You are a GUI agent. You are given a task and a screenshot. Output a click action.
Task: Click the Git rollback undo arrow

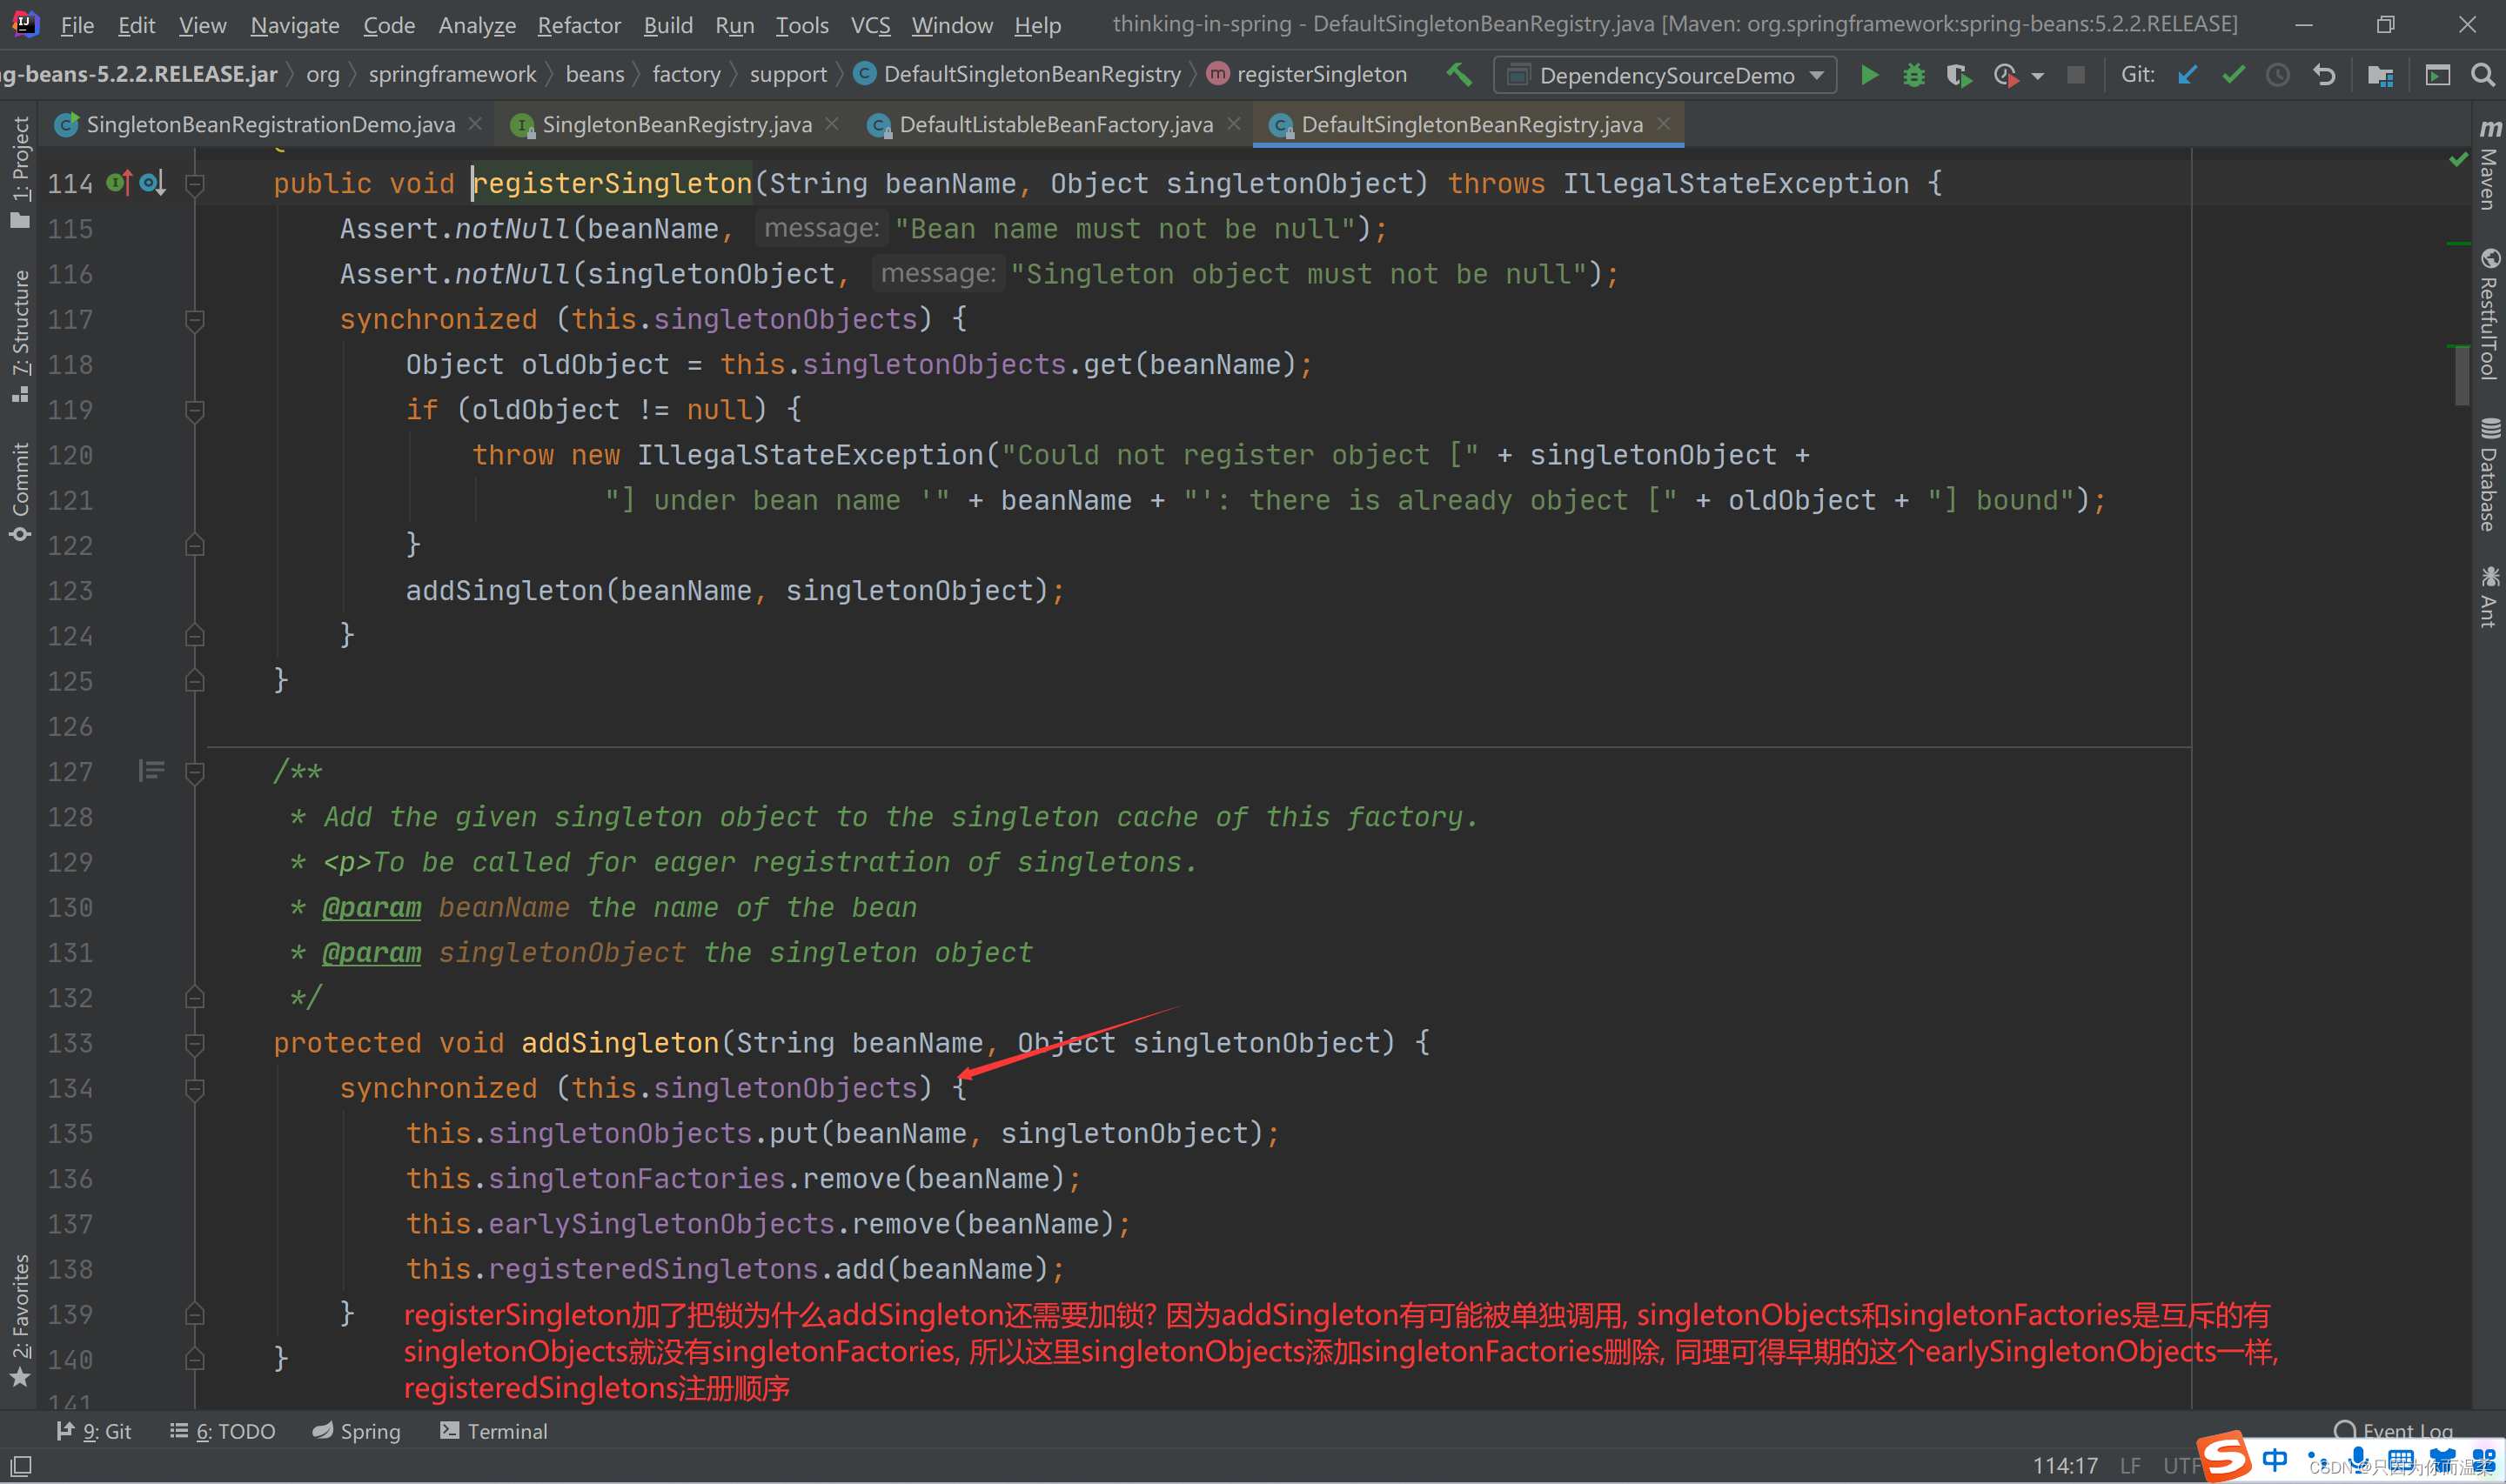(x=2324, y=75)
